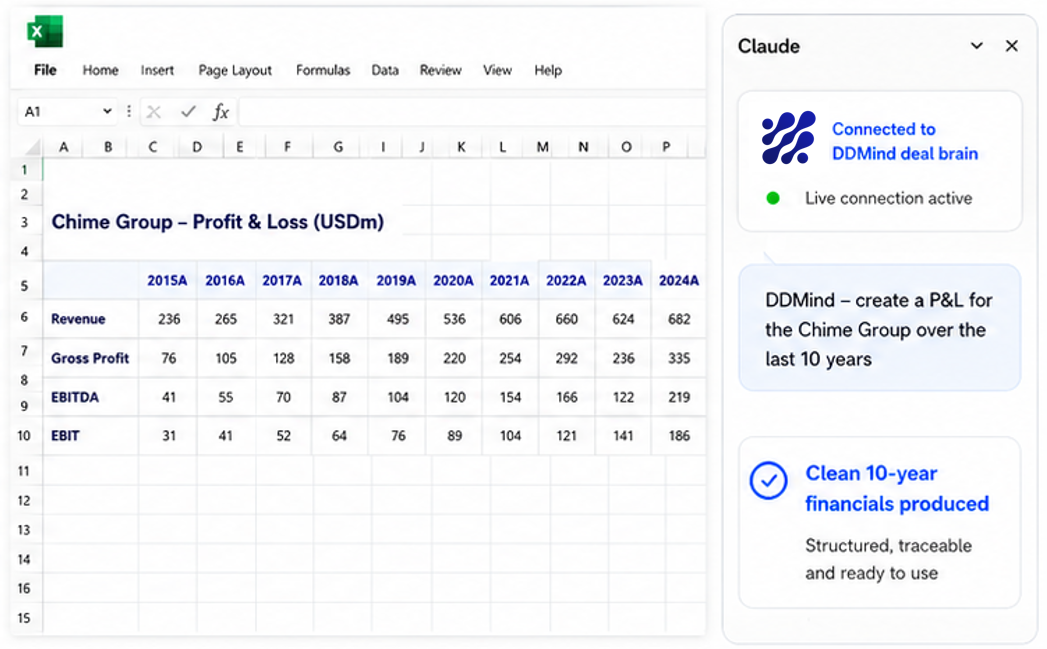Select the 2024A EBIT cell showing 186
Image resolution: width=1047 pixels, height=649 pixels.
pyautogui.click(x=679, y=436)
